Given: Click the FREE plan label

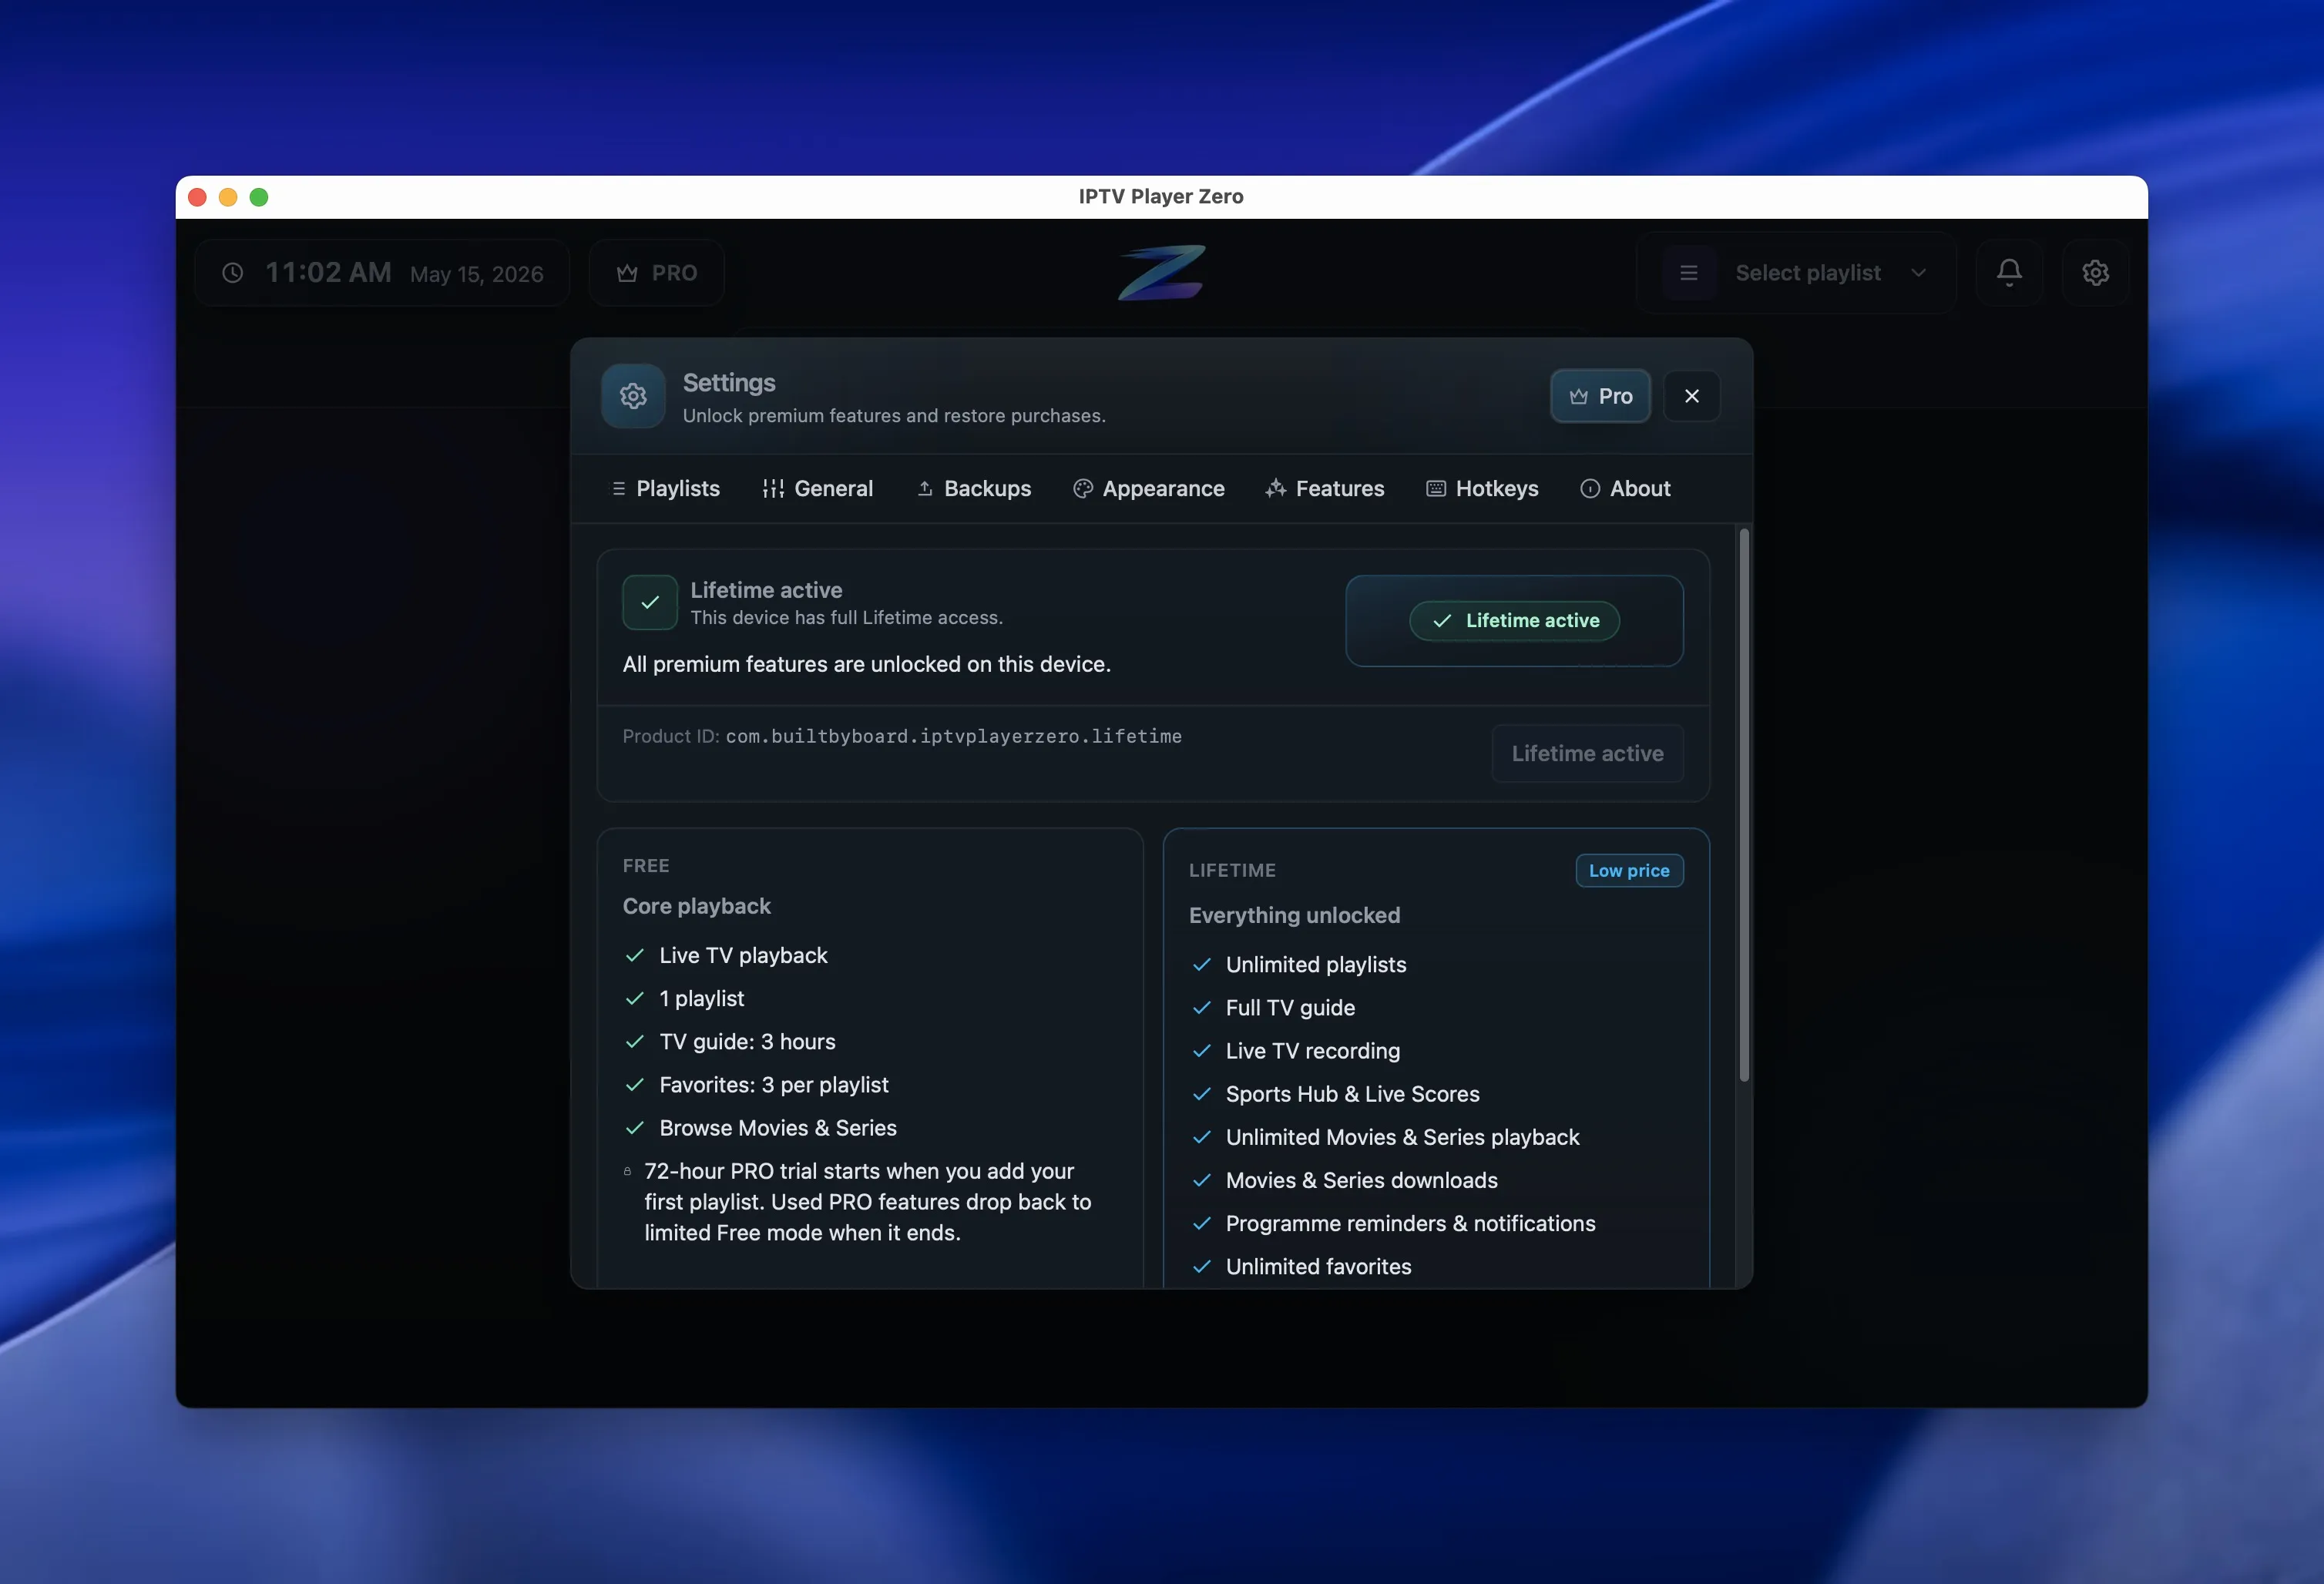Looking at the screenshot, I should tap(646, 866).
